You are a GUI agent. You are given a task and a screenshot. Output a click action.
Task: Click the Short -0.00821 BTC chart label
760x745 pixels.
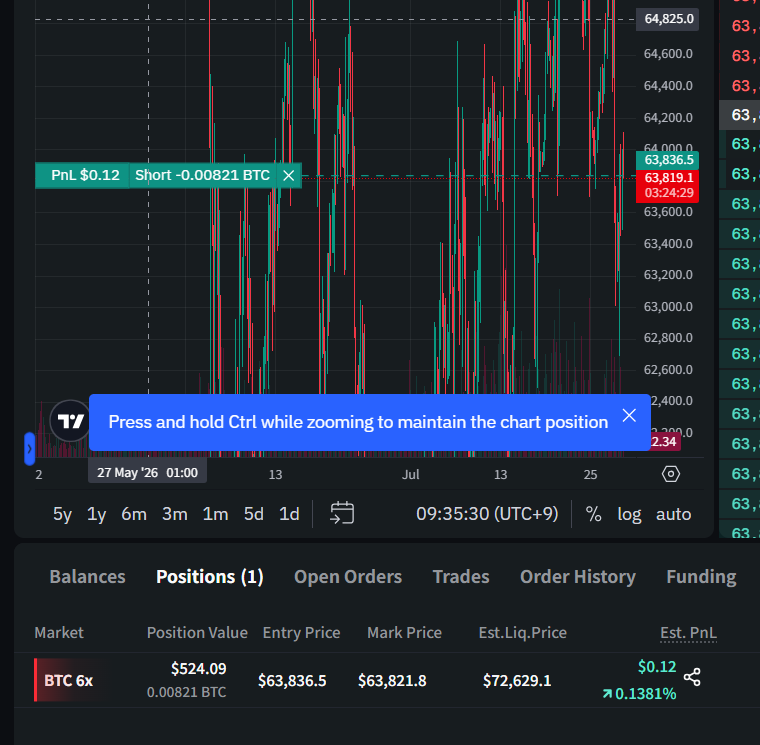[x=202, y=175]
